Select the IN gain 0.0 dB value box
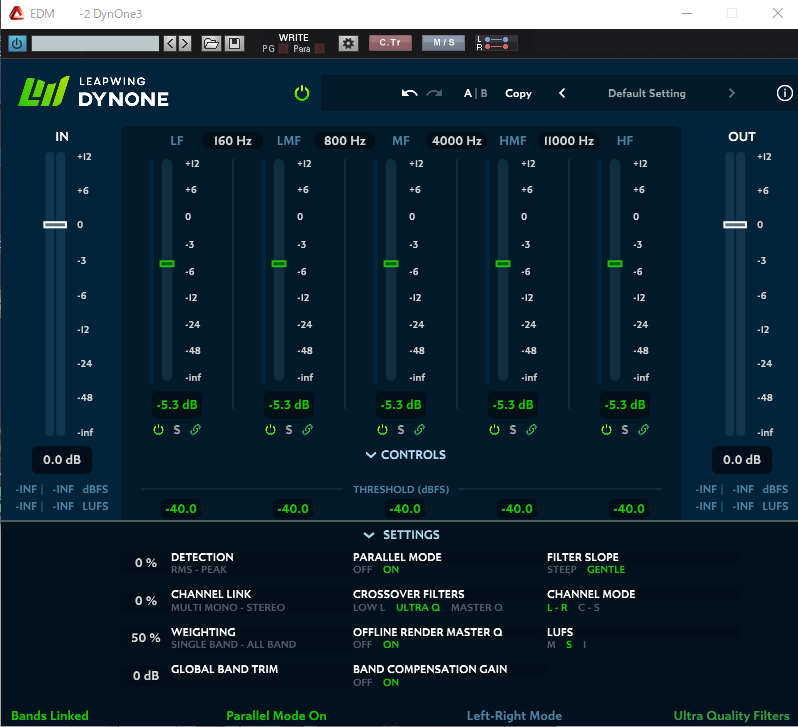798x727 pixels. pyautogui.click(x=62, y=460)
